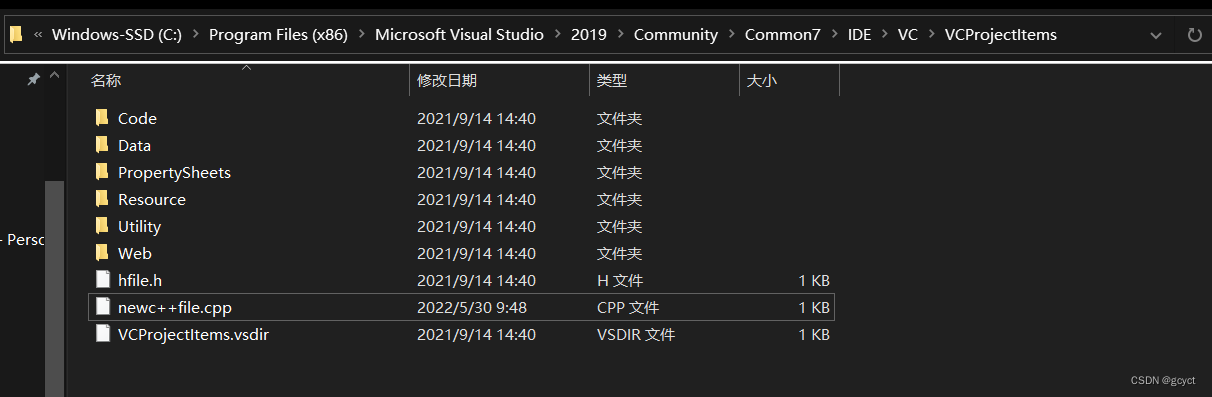Select the Data folder name
Viewport: 1212px width, 397px height.
pyautogui.click(x=134, y=145)
